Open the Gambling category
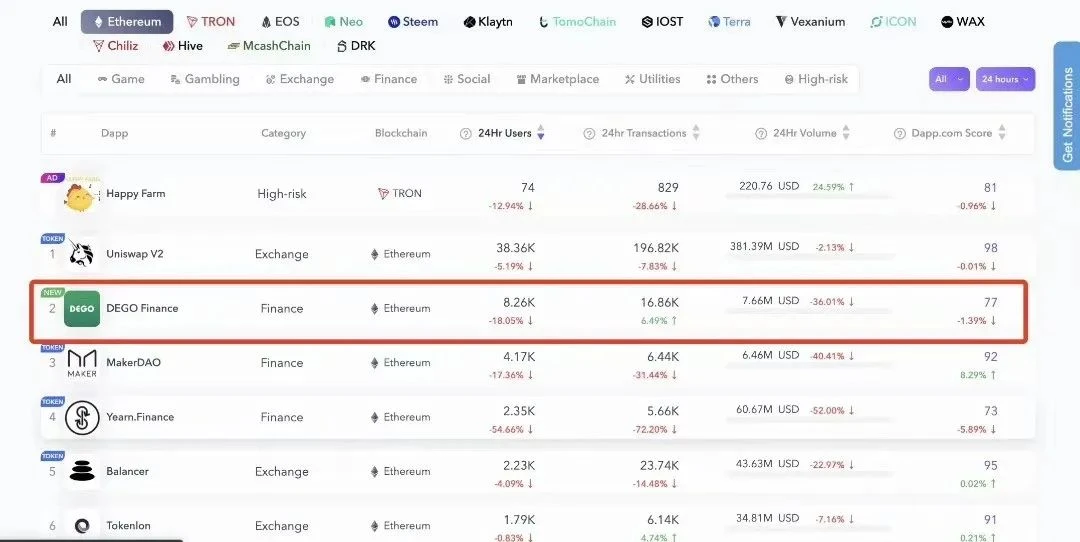The image size is (1080, 542). tap(205, 79)
